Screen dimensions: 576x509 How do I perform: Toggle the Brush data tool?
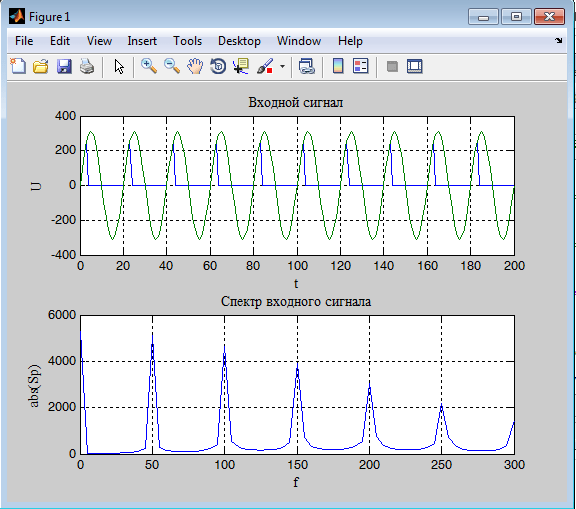(265, 66)
